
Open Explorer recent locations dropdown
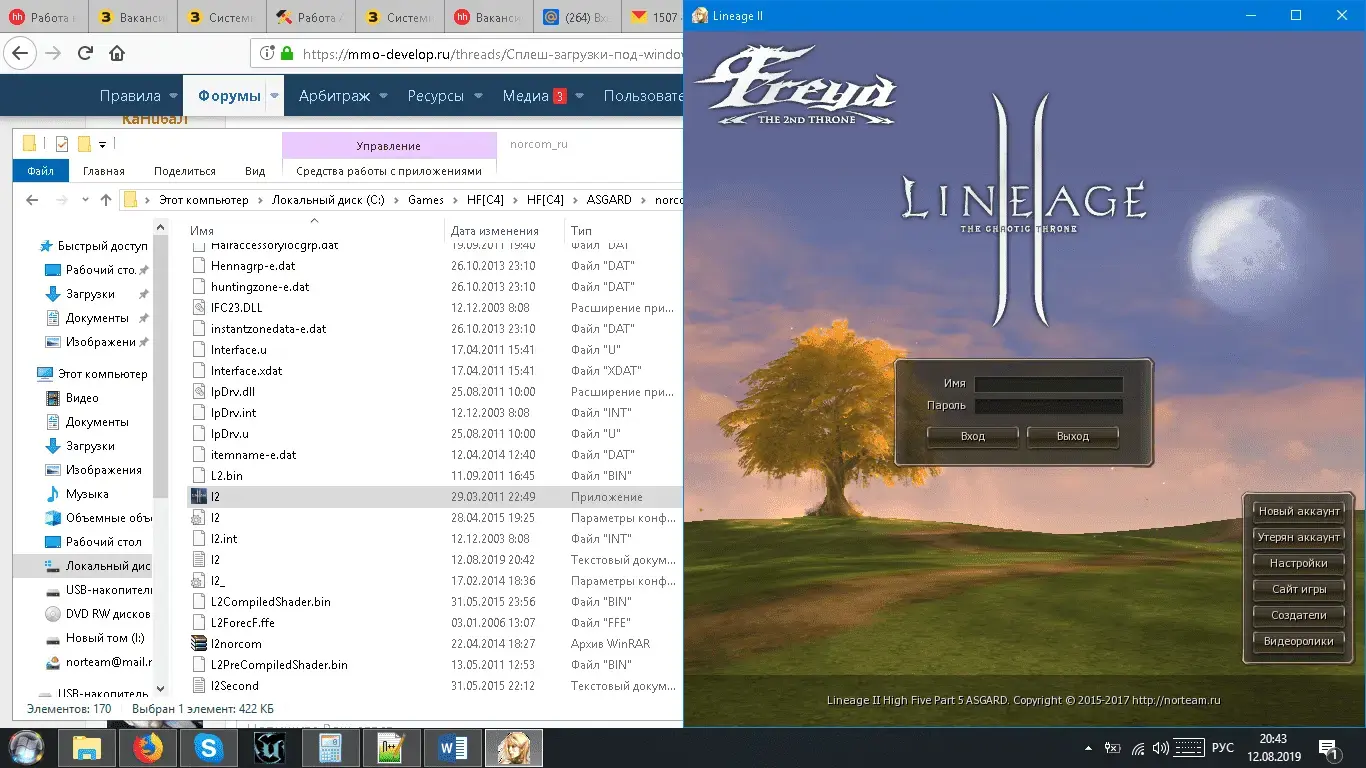point(83,200)
